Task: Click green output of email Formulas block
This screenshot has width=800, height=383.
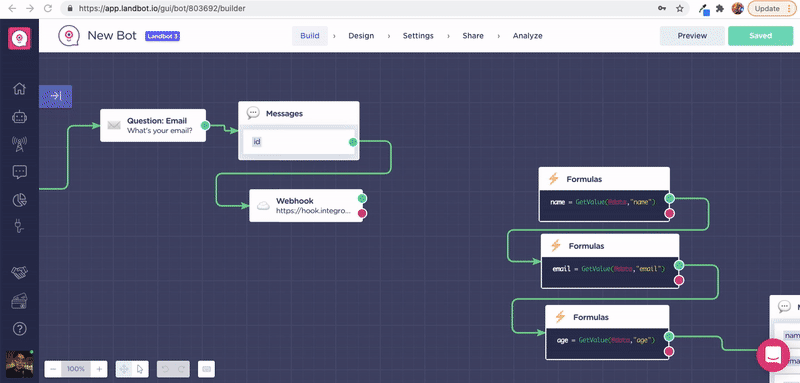Action: [x=679, y=265]
